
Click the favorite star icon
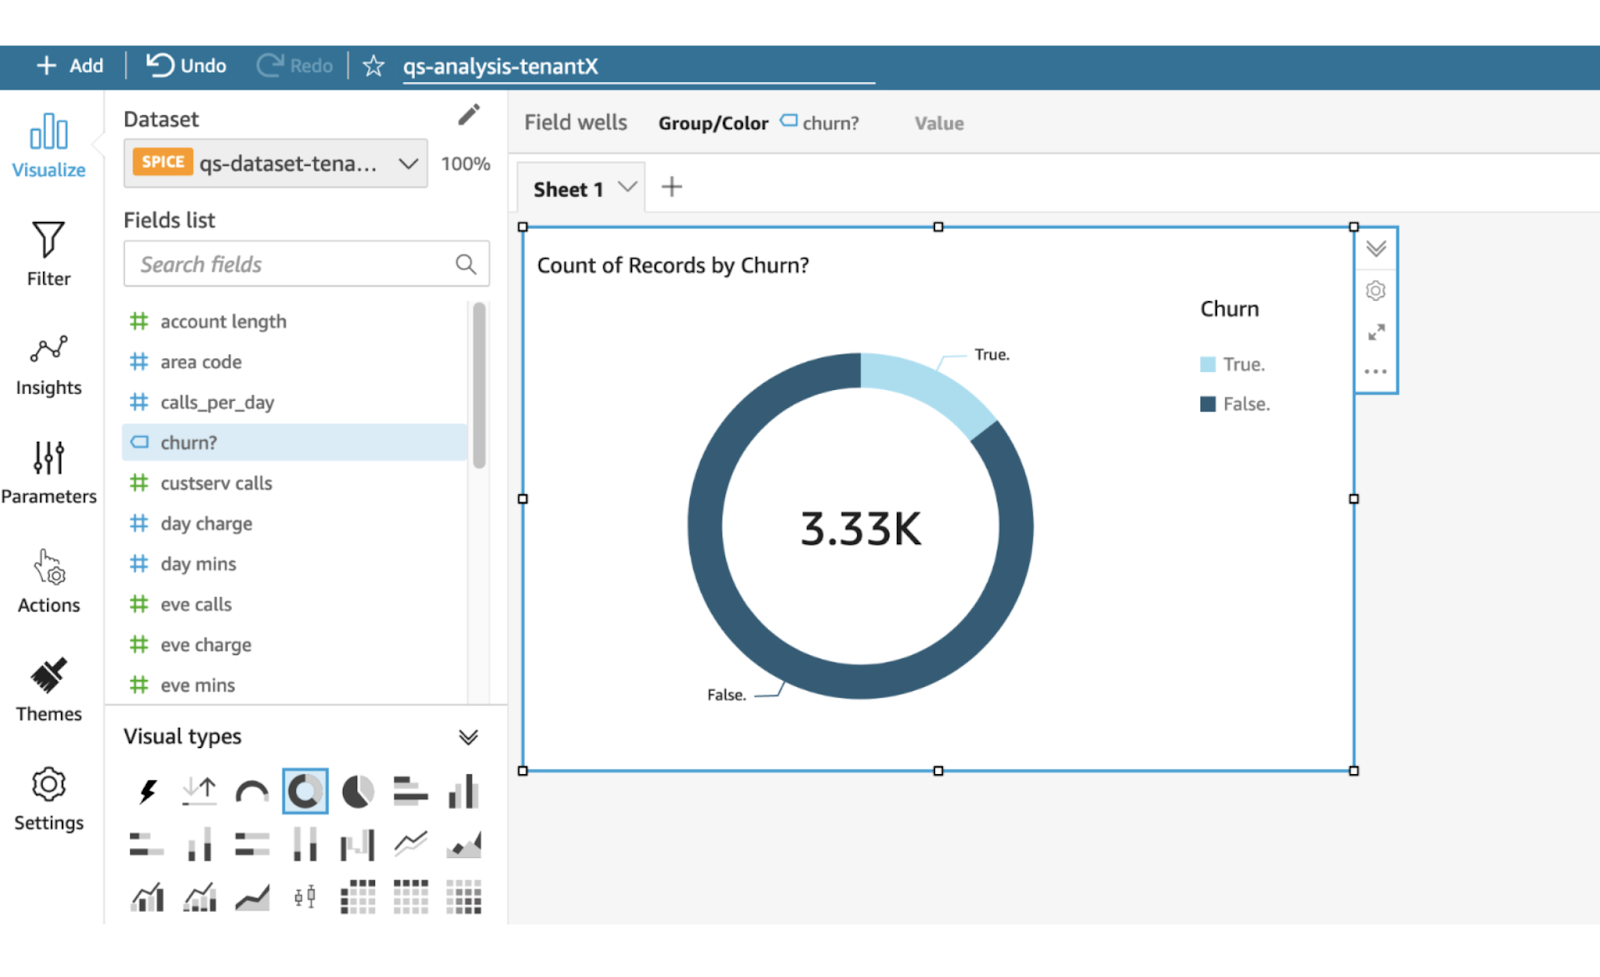pos(373,66)
